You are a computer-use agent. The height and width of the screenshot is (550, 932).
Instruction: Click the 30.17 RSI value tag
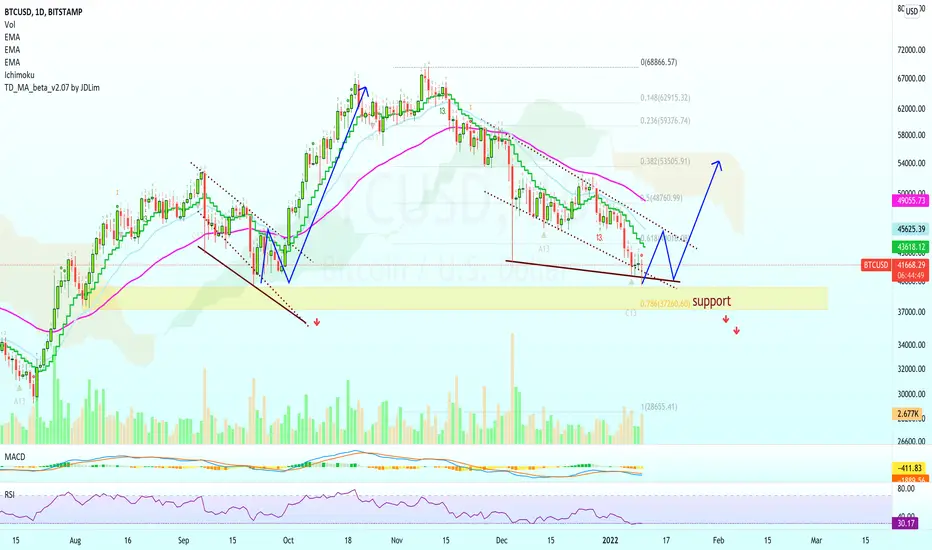click(x=906, y=524)
